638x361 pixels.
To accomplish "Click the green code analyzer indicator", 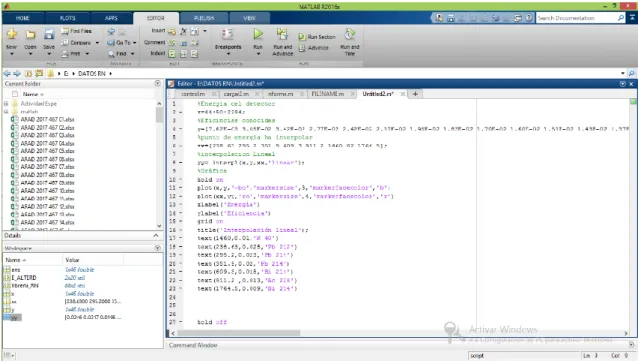I will click(x=633, y=101).
